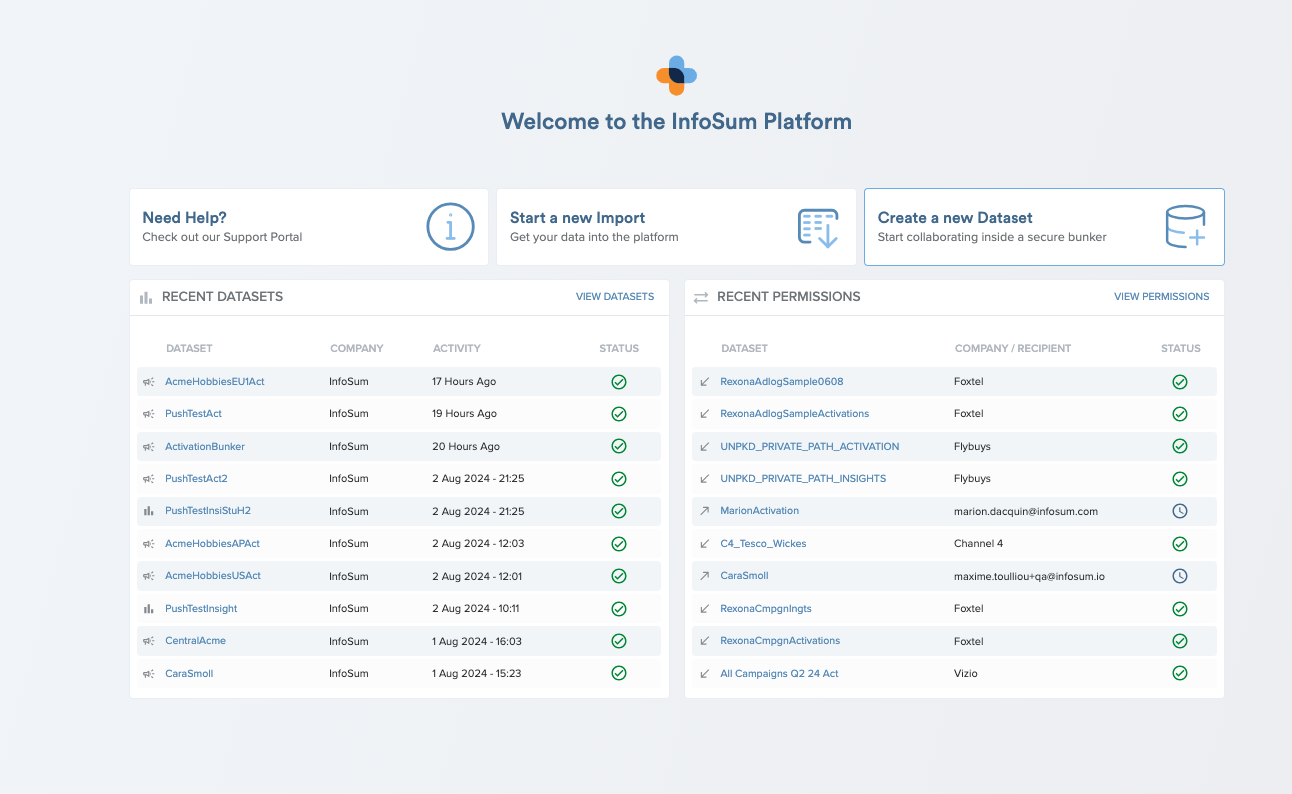The height and width of the screenshot is (794, 1292).
Task: Click the marion.dacquin@infosum.com recipient text
Action: pyautogui.click(x=1026, y=511)
